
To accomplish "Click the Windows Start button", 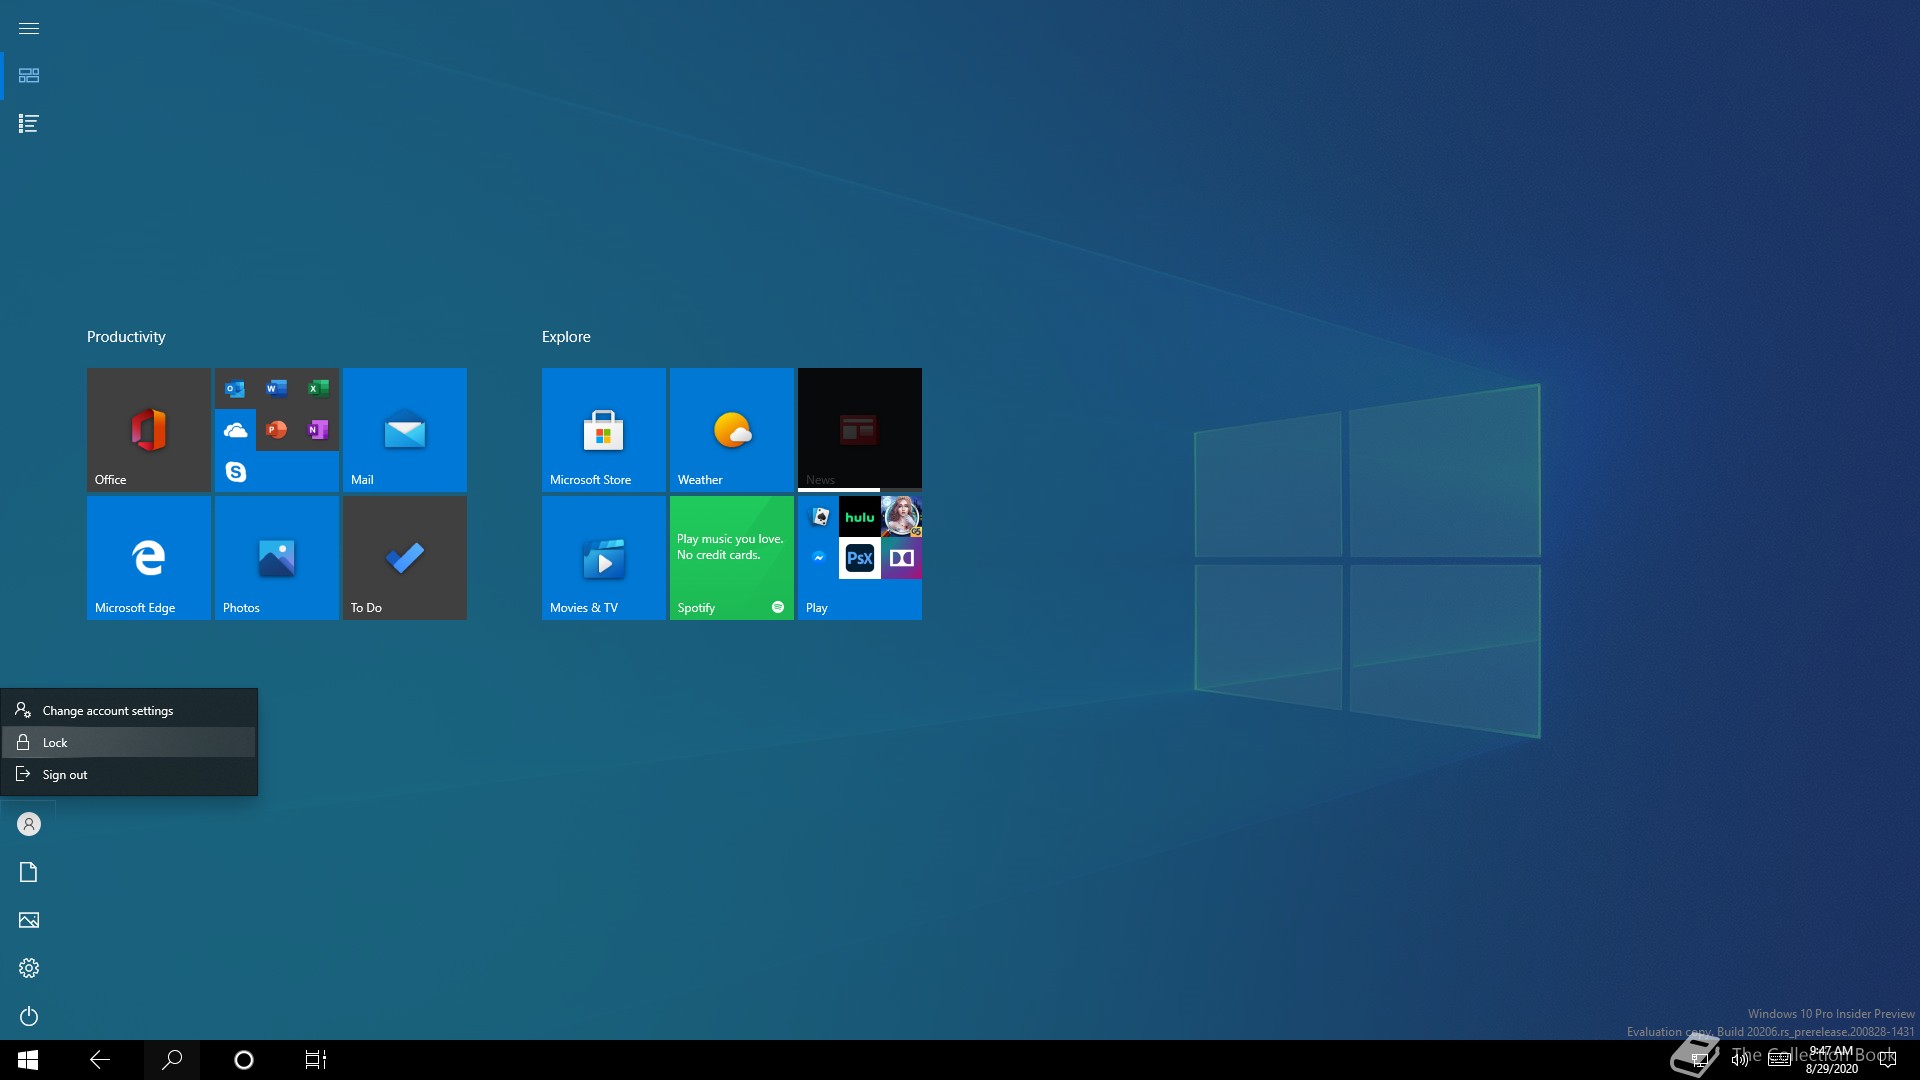I will (x=28, y=1060).
